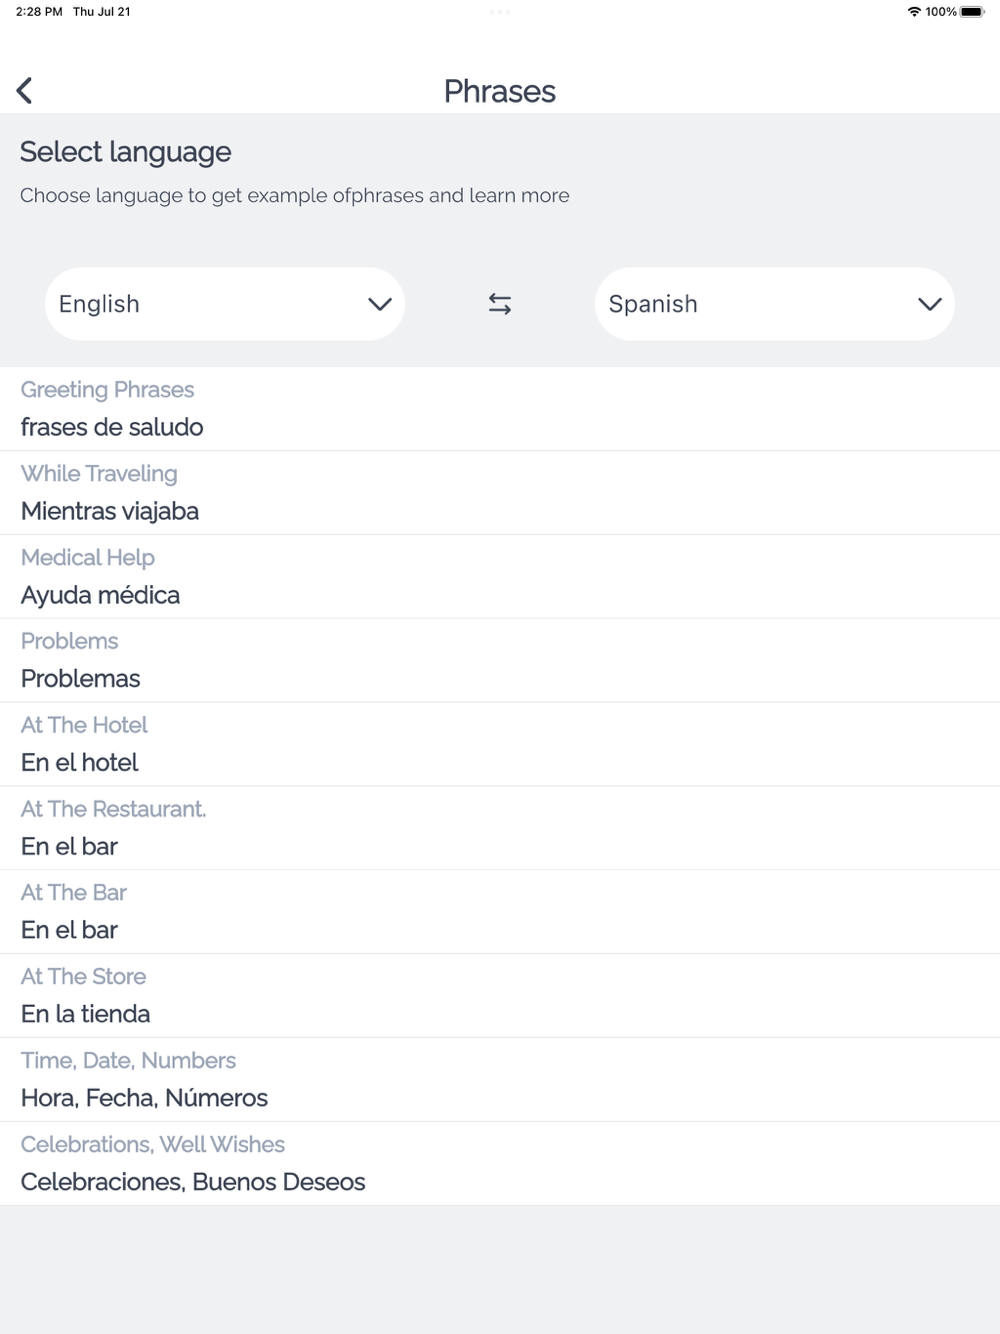Open the Greeting Phrases category
1000x1334 pixels.
(500, 409)
